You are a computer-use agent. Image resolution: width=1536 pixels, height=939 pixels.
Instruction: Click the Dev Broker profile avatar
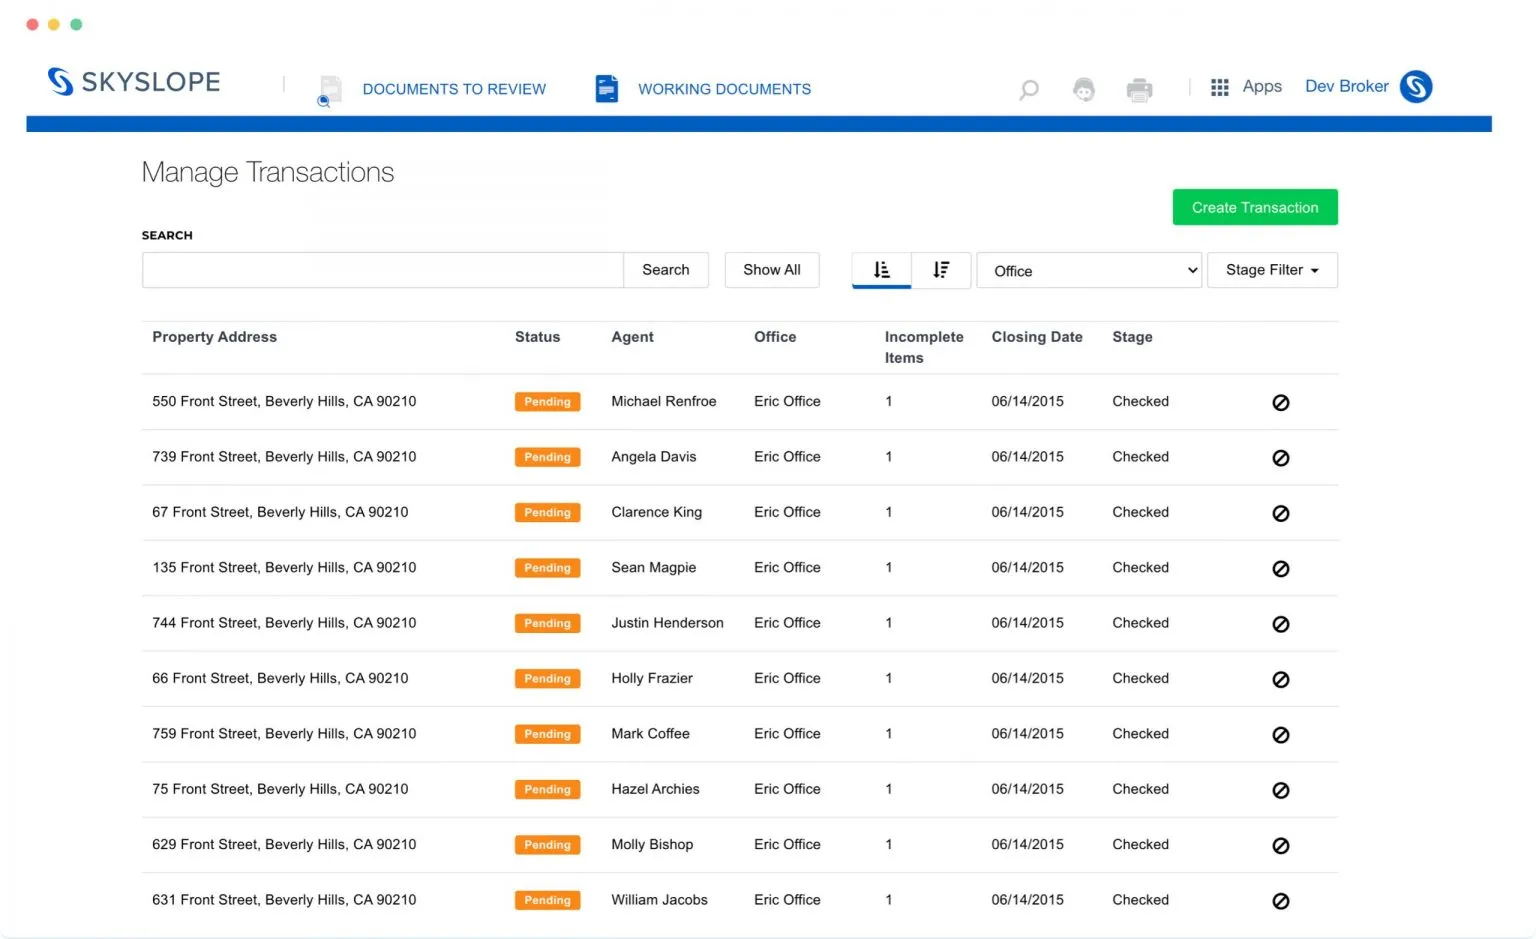point(1415,87)
